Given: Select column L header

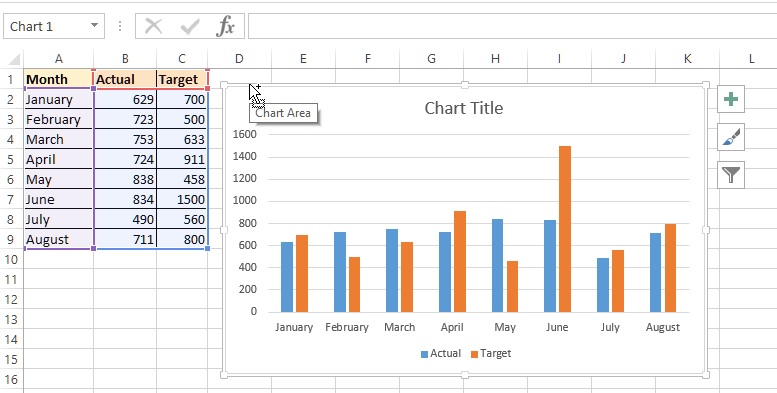Looking at the screenshot, I should (751, 59).
